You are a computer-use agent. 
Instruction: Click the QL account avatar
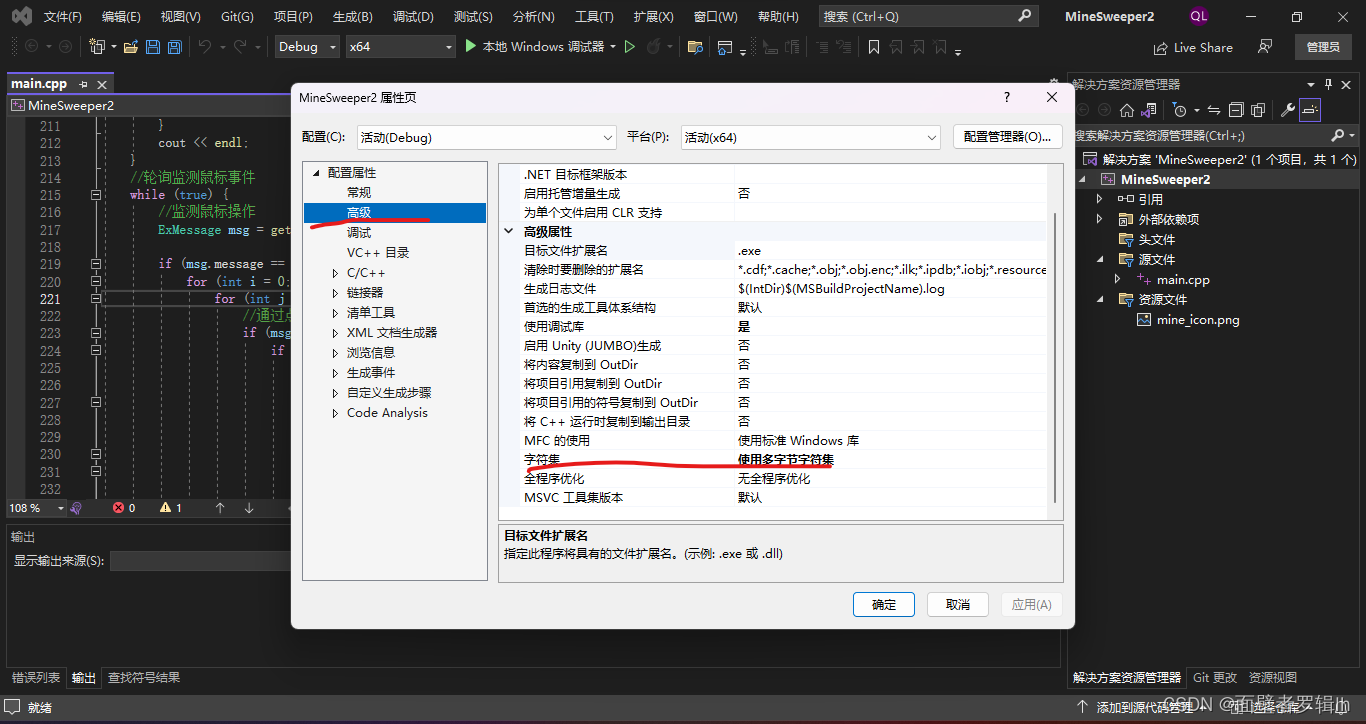1199,16
